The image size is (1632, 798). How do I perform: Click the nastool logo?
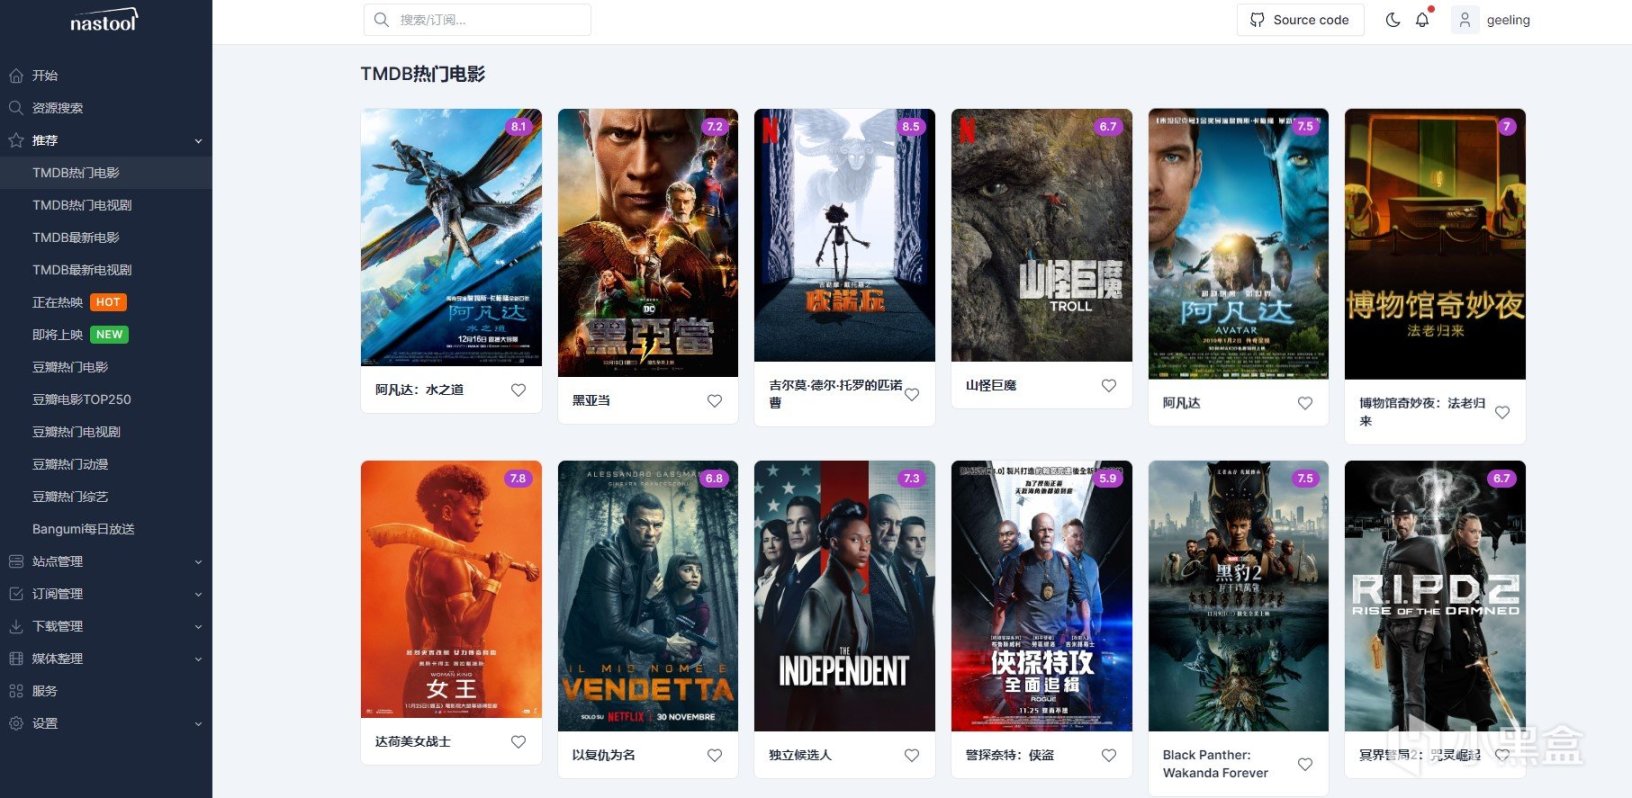[x=104, y=21]
